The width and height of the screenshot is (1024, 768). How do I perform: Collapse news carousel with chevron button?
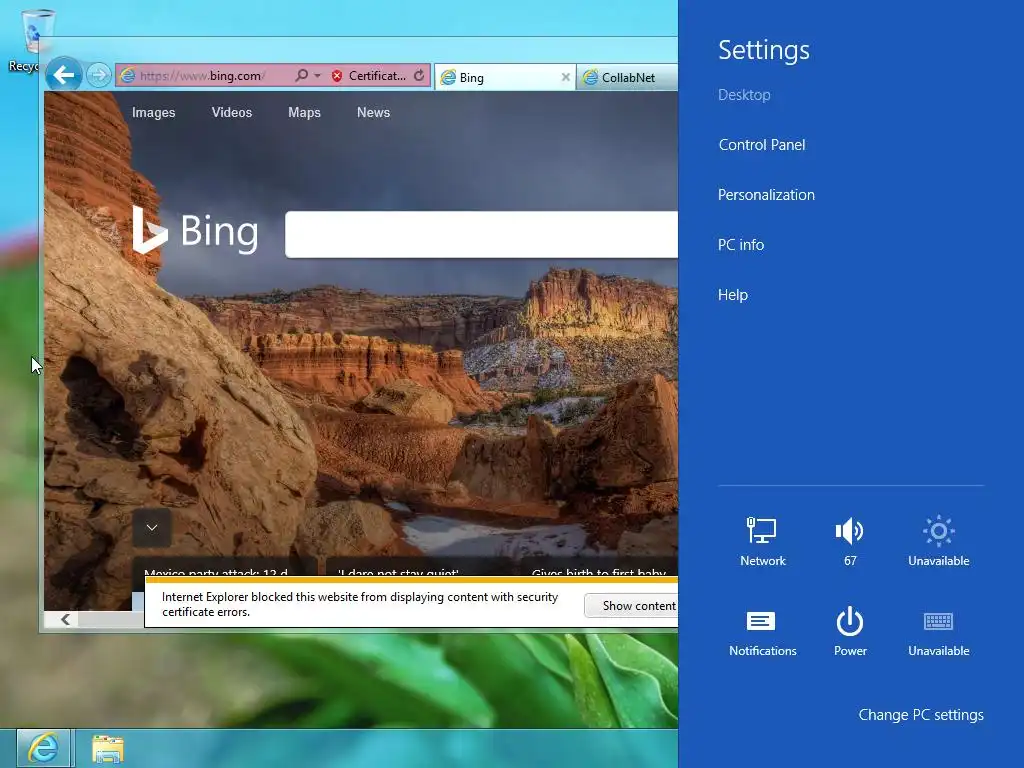152,528
